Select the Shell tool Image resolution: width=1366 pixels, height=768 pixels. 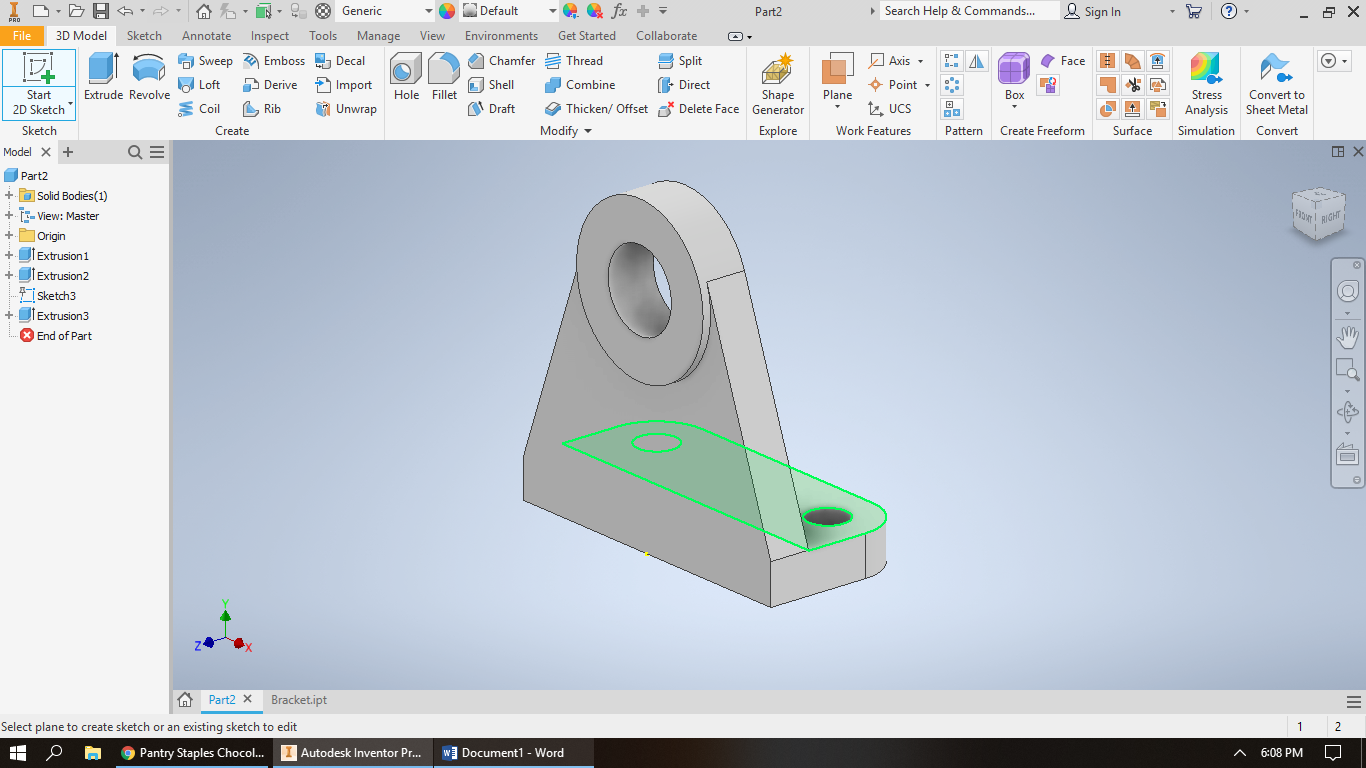coord(491,85)
